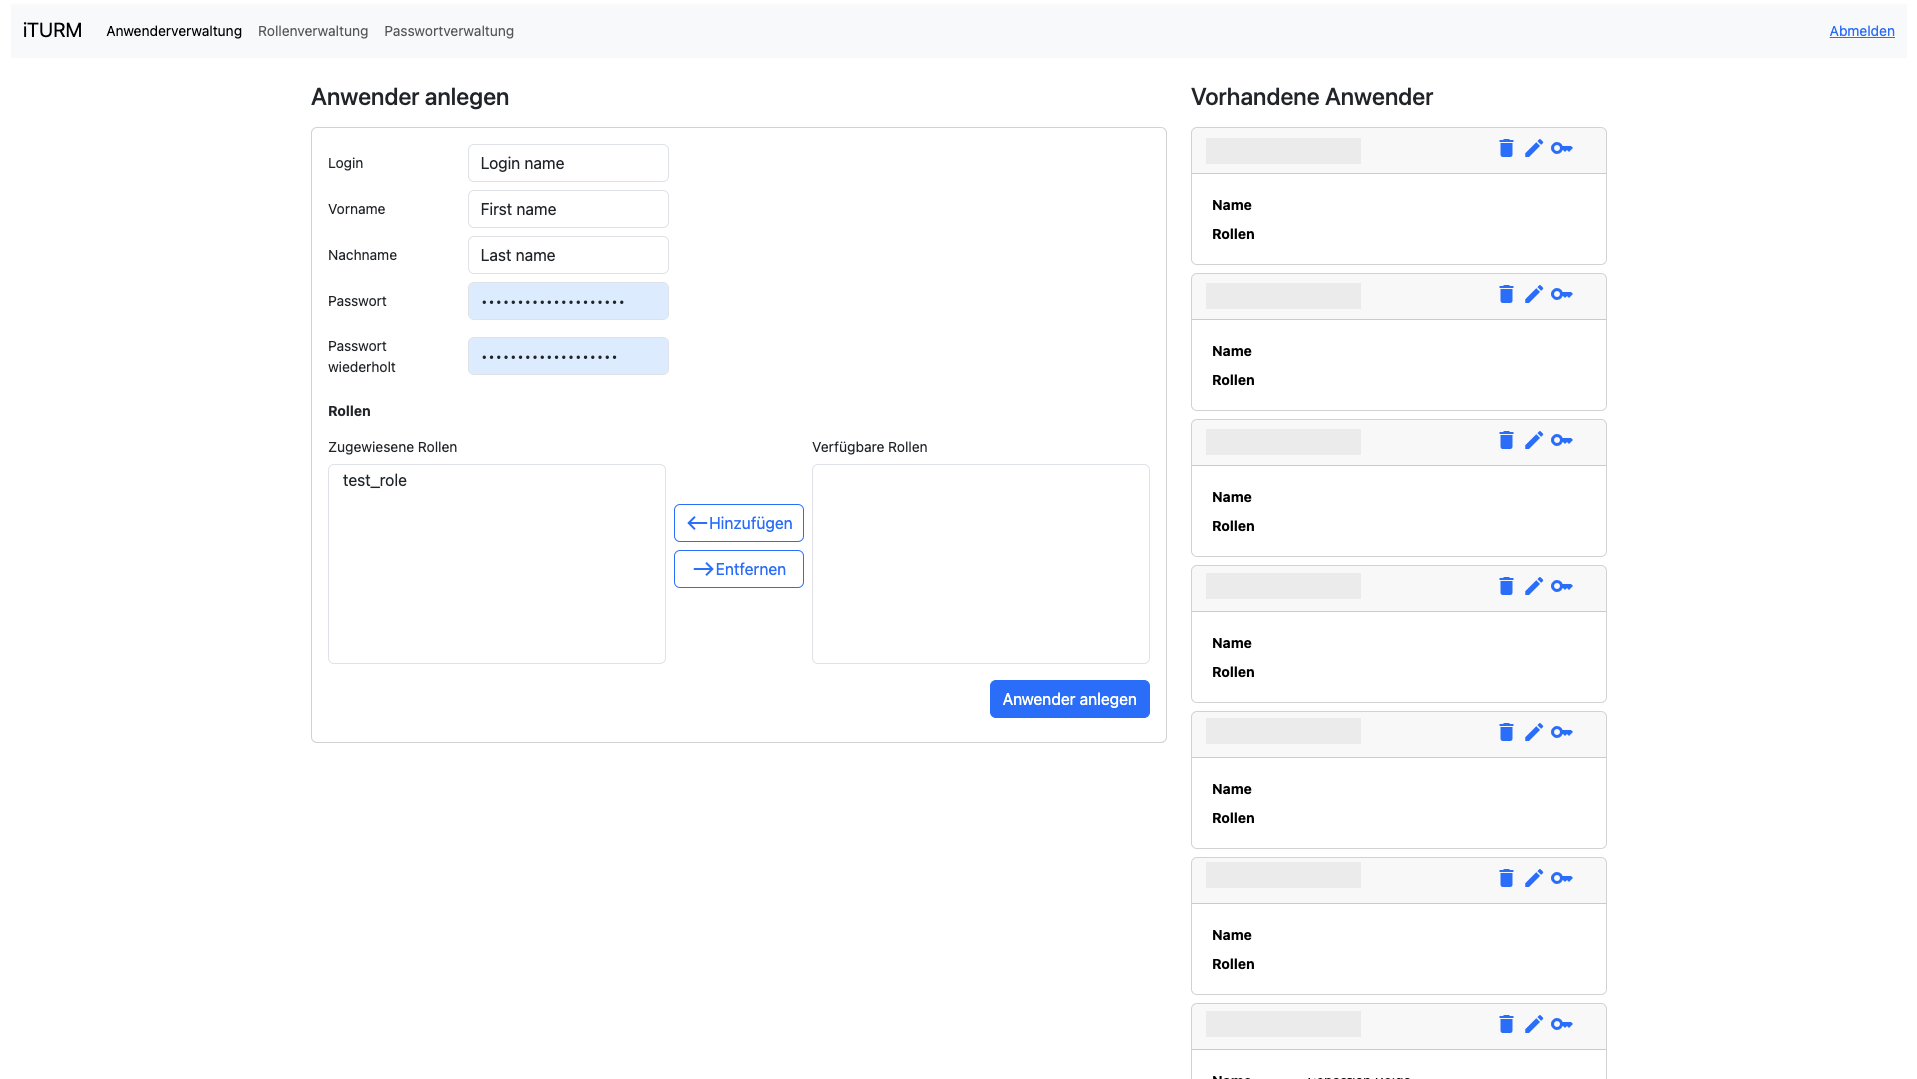Edit the first user with the pencil icon
This screenshot has height=1079, width=1917.
tap(1533, 148)
